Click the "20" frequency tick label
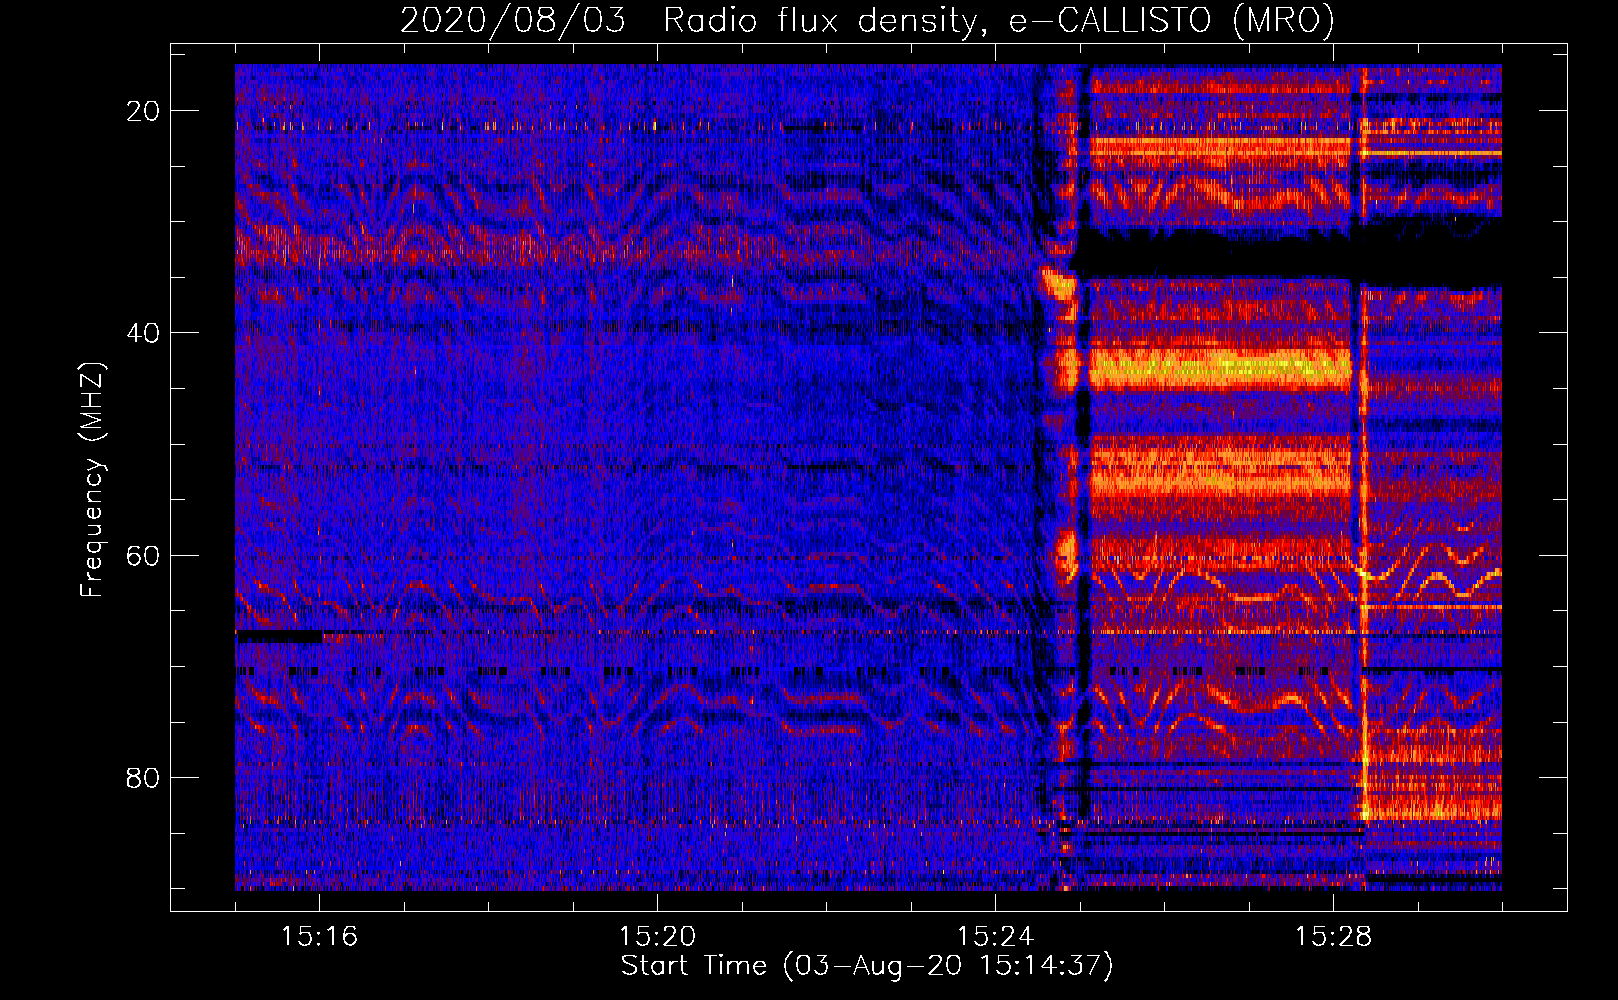 tap(143, 111)
